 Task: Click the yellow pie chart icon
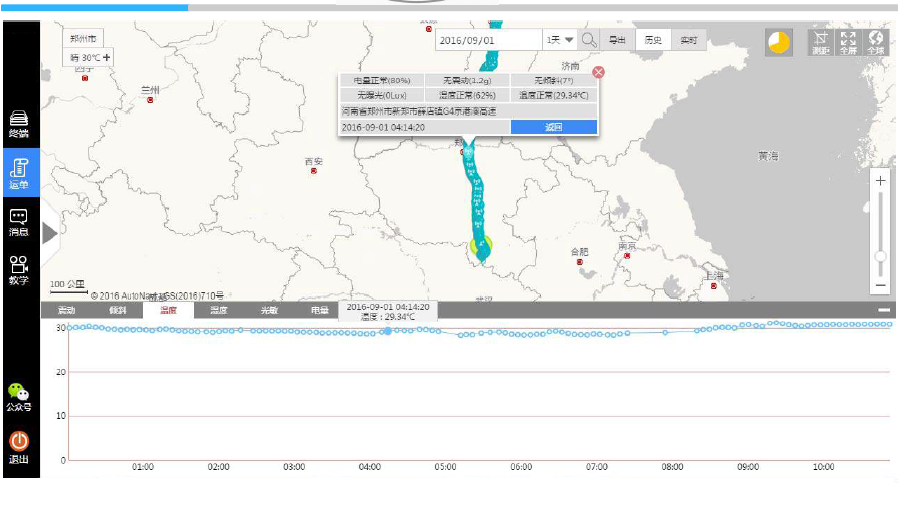pos(778,43)
